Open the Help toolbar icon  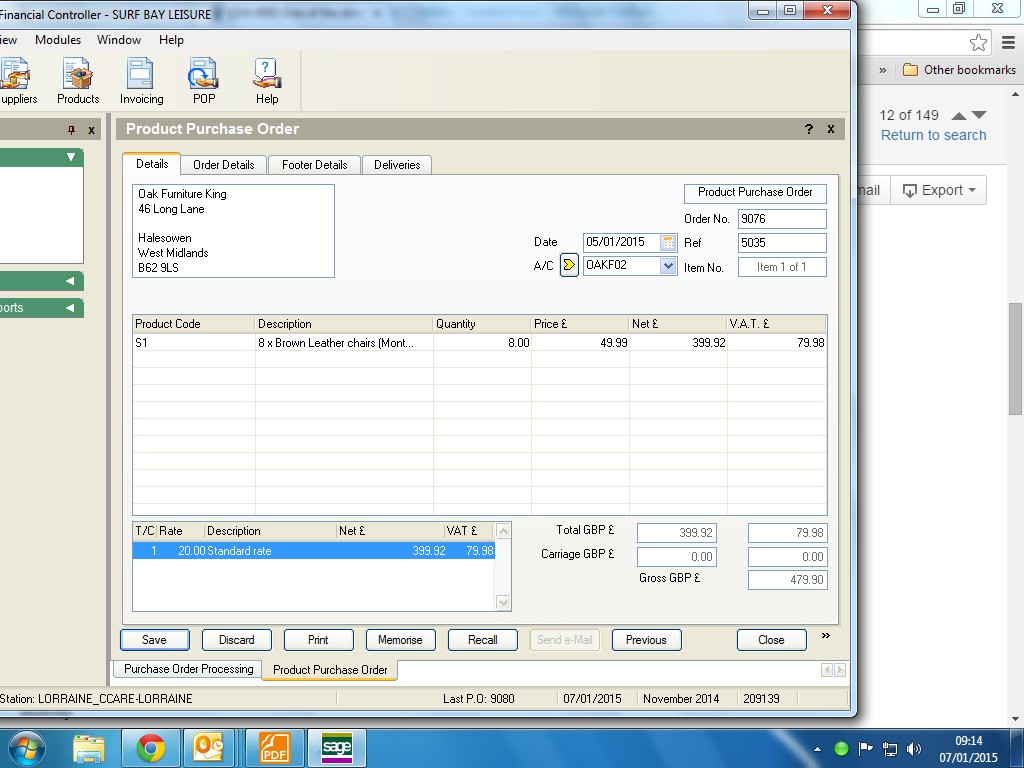[266, 81]
